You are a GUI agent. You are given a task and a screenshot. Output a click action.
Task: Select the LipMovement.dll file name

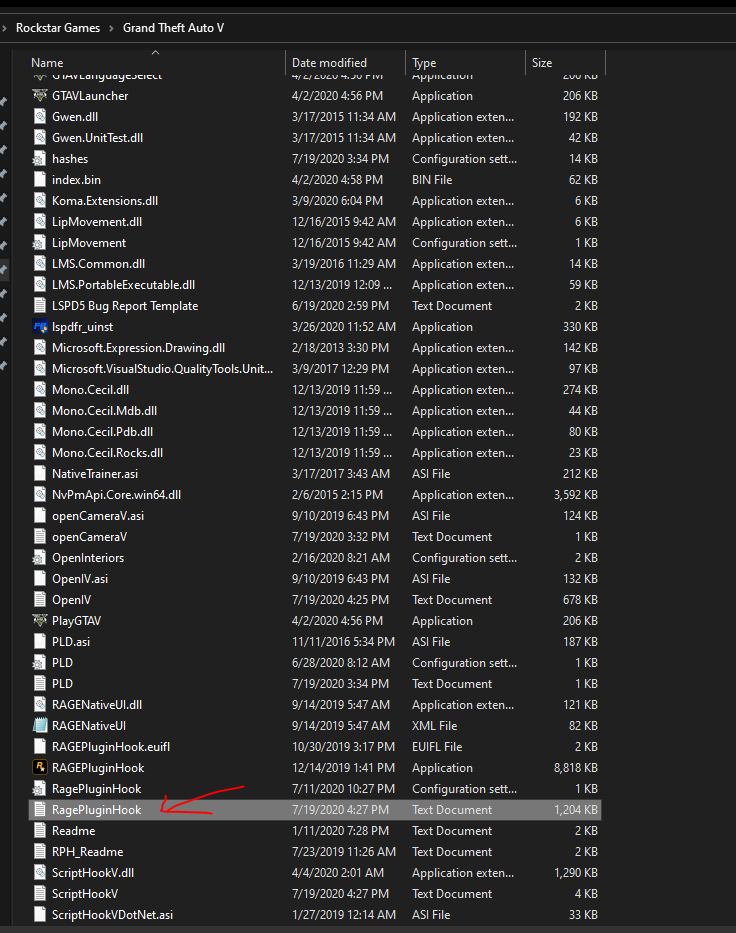coord(97,221)
